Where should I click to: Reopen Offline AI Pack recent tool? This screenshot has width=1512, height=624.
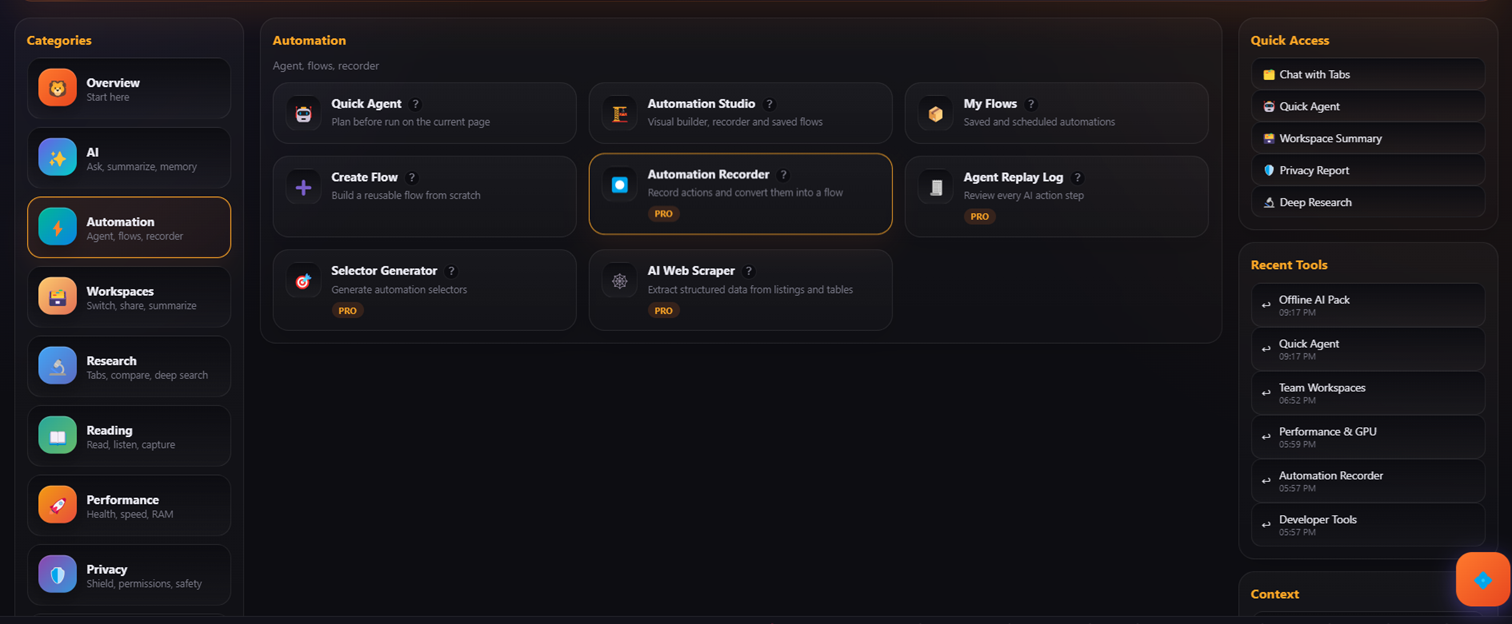point(1368,305)
